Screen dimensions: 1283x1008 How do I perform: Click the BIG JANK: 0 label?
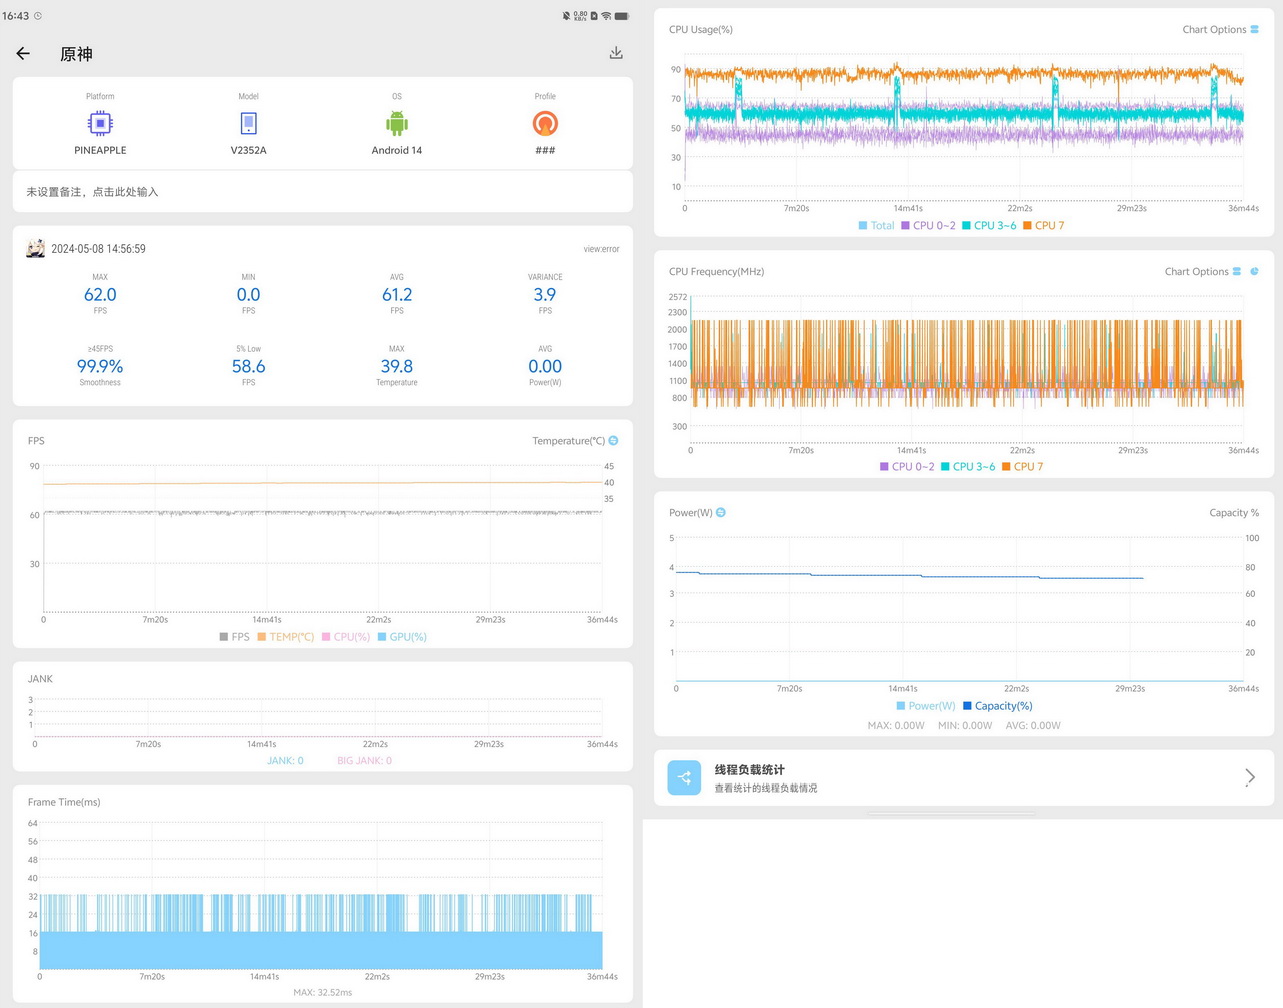coord(364,761)
